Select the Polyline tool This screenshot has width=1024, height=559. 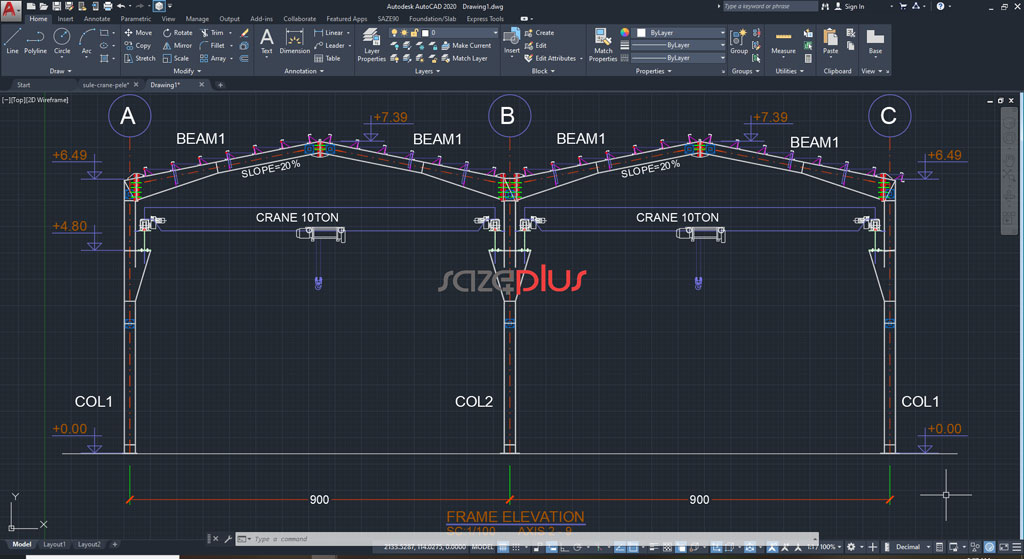click(x=35, y=40)
